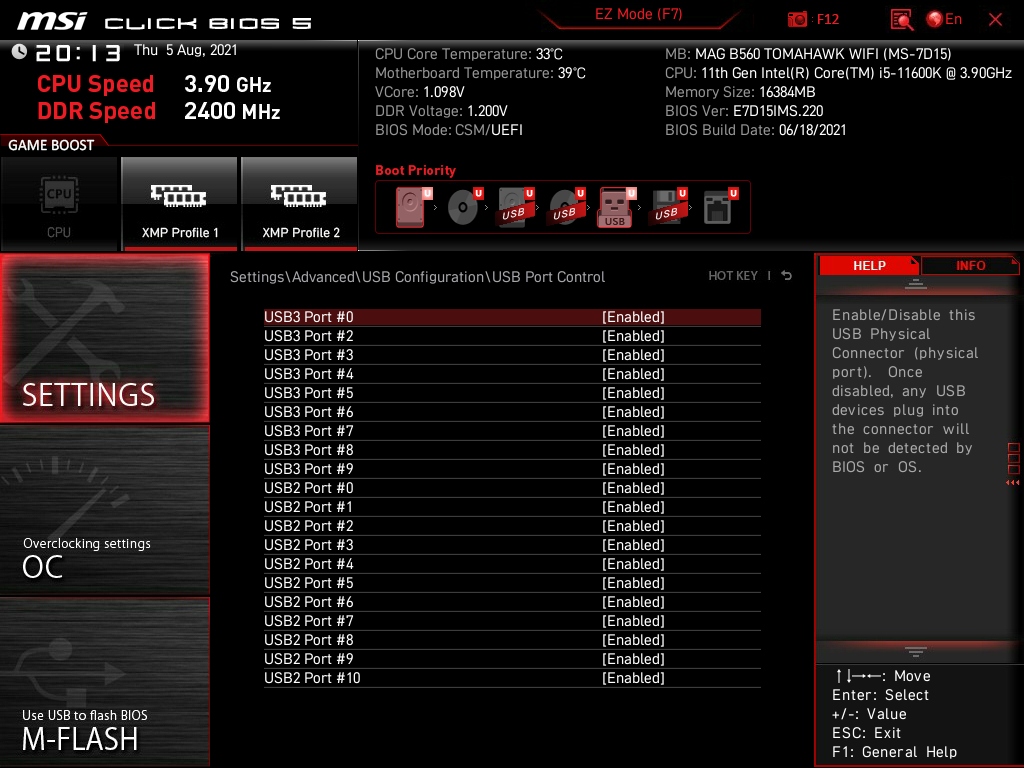Screen dimensions: 1024x768
Task: Select the network boot priority icon
Action: point(720,207)
